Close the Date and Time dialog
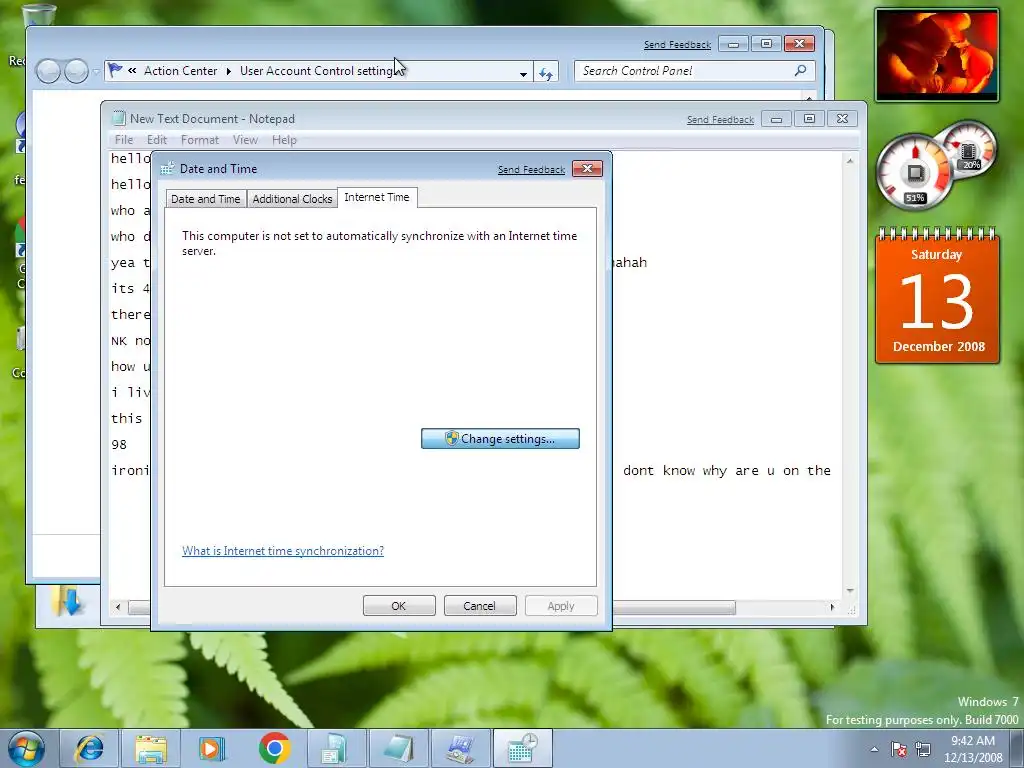1024x768 pixels. [587, 168]
